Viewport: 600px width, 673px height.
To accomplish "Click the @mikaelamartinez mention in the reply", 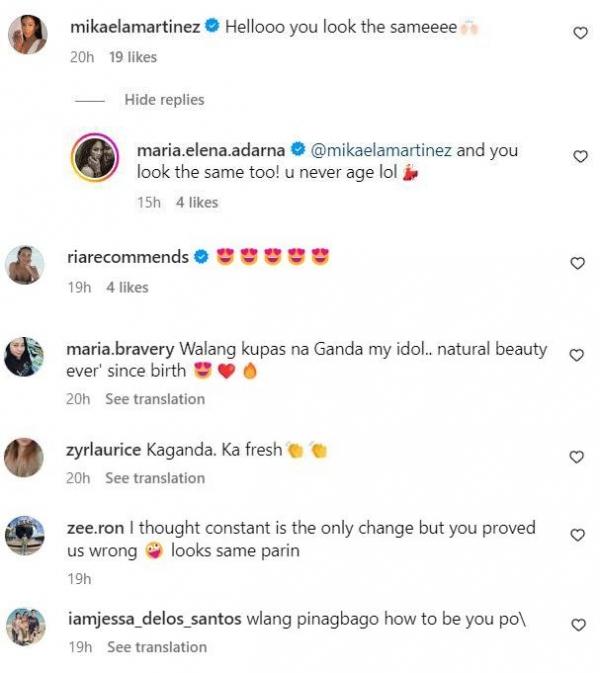I will coord(382,151).
